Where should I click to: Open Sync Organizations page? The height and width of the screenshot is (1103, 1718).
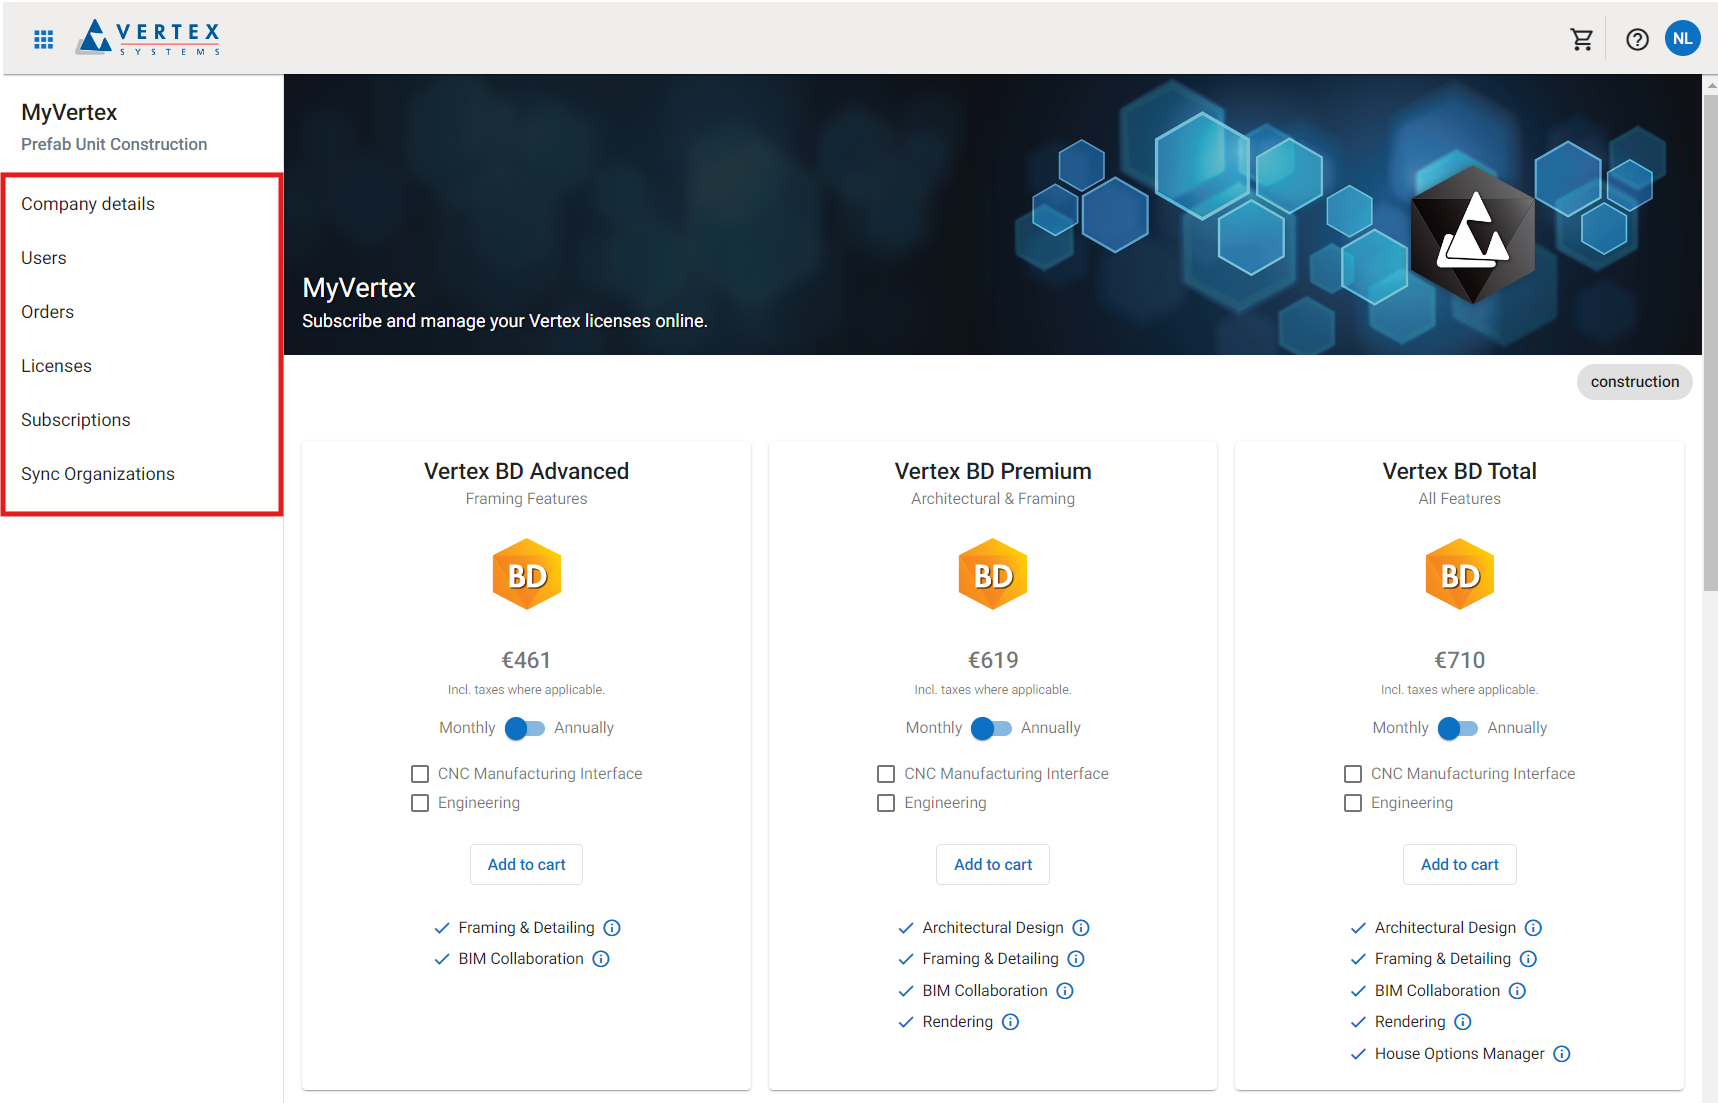click(x=98, y=474)
